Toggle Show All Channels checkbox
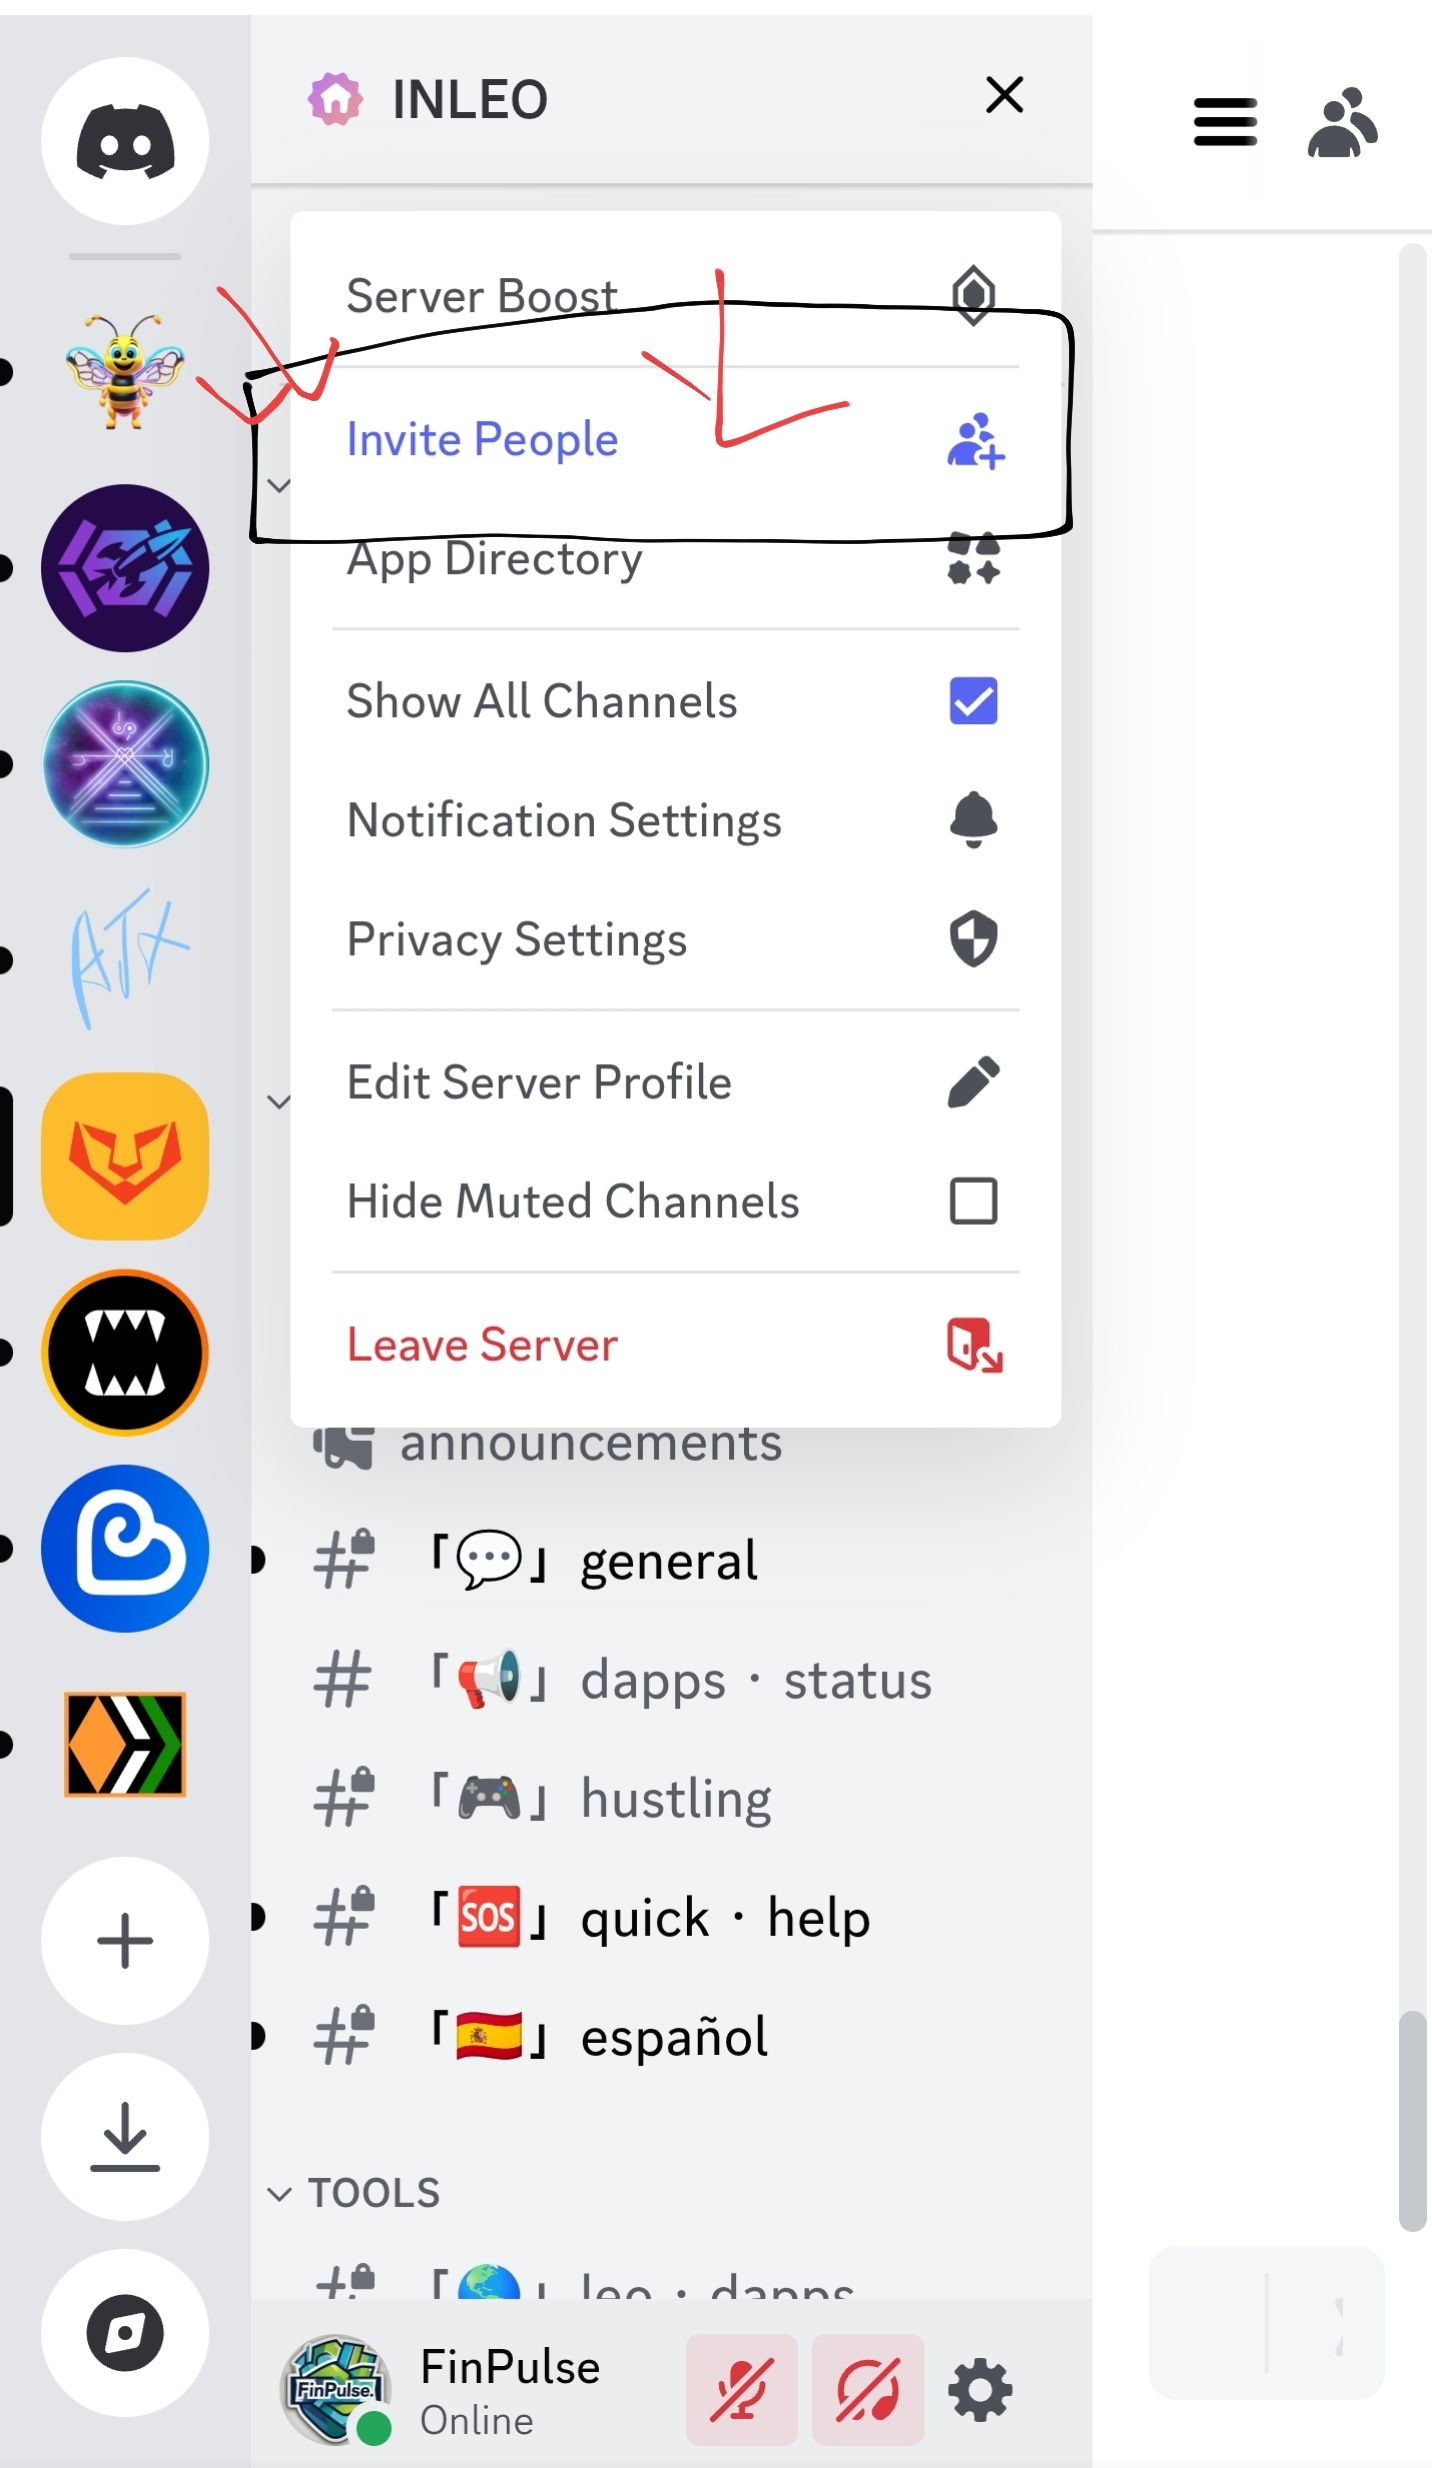Screen dimensions: 1432x2468 point(973,700)
